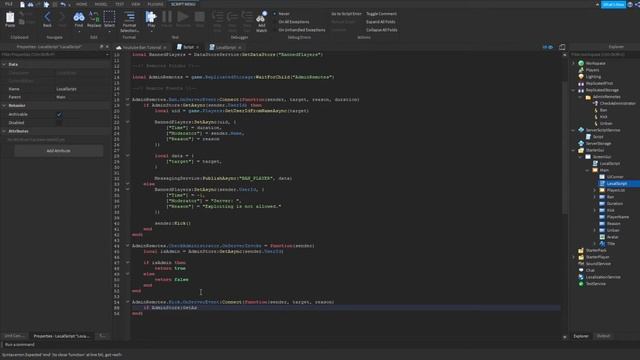Collapse the ServerScriptService tree node
Image resolution: width=640 pixels, height=360 pixels.
click(573, 130)
